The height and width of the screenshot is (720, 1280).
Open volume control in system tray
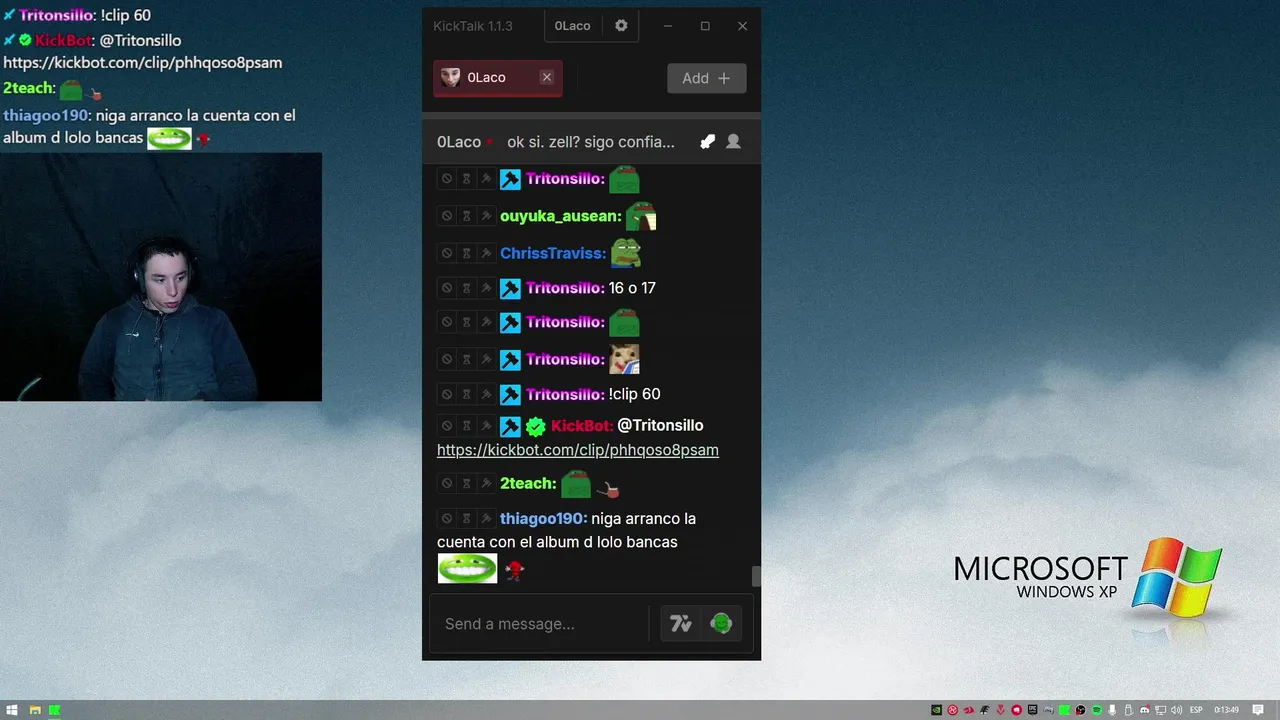1176,710
